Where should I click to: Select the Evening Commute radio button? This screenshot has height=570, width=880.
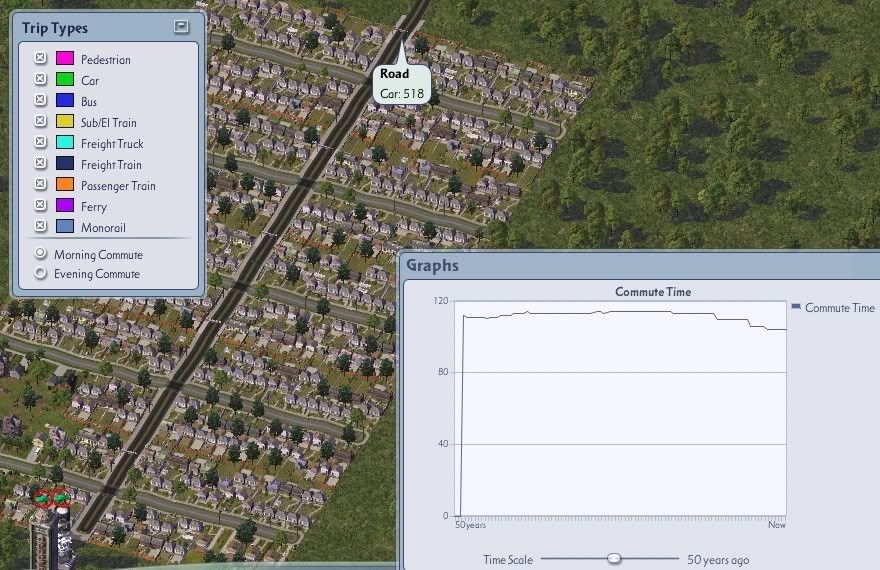tap(40, 273)
